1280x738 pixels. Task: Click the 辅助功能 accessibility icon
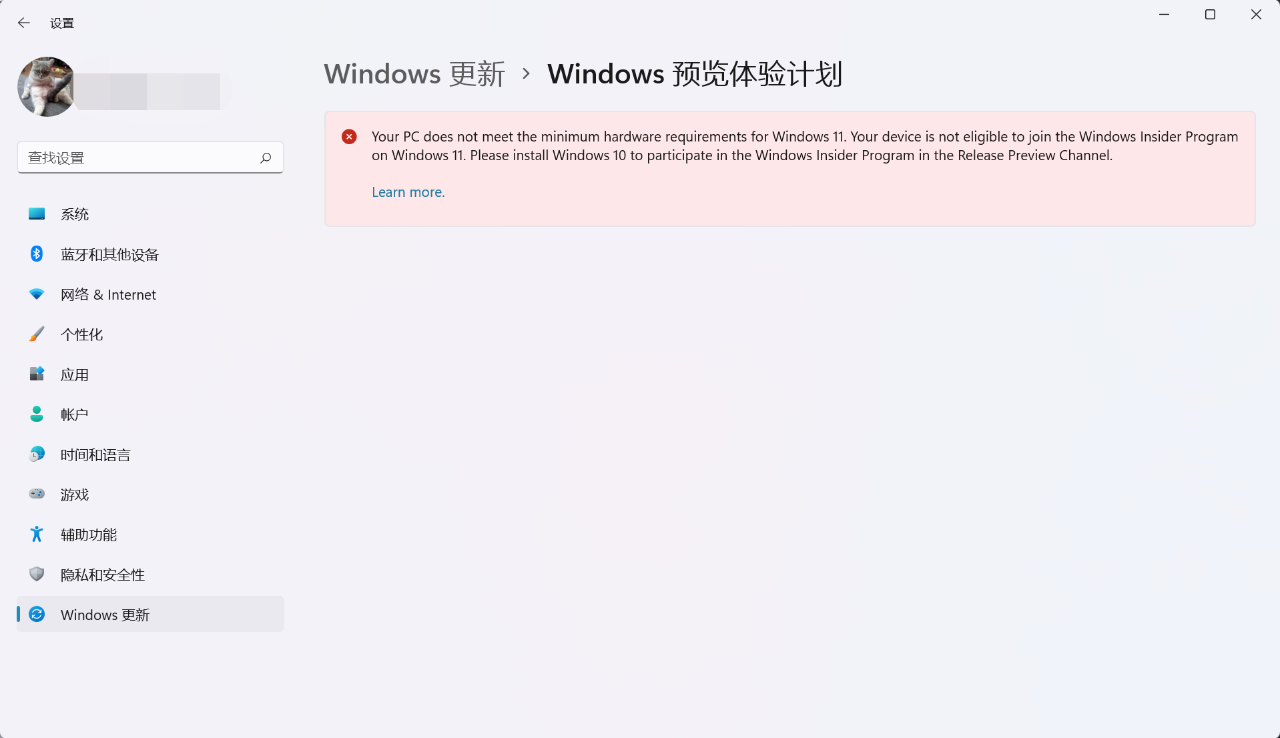pos(37,534)
